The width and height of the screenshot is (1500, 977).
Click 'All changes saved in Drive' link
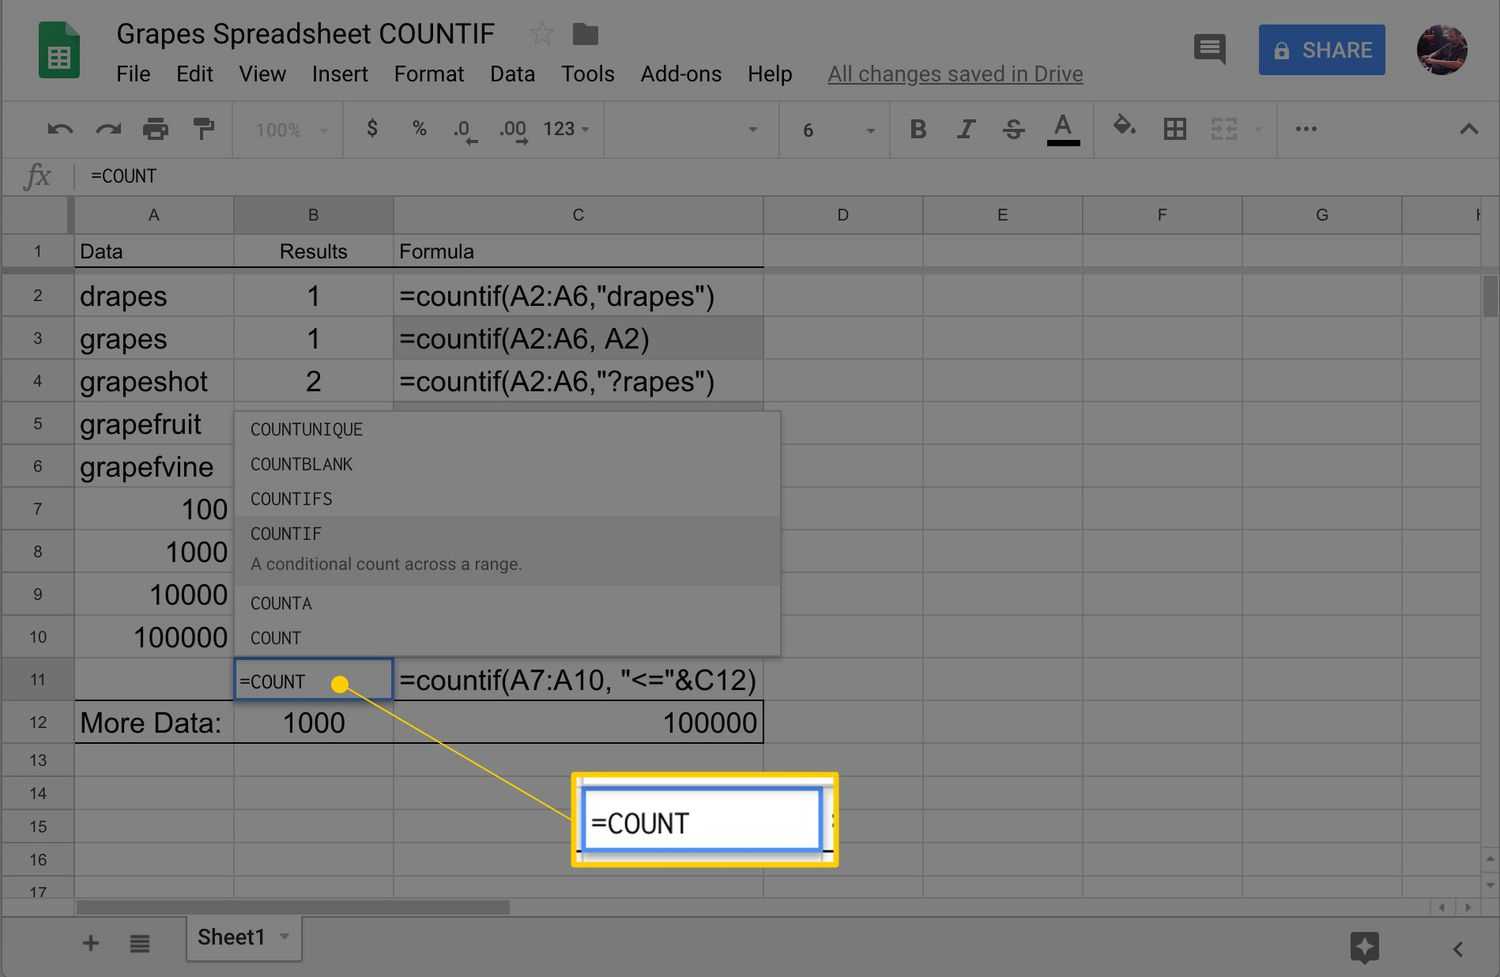coord(955,74)
